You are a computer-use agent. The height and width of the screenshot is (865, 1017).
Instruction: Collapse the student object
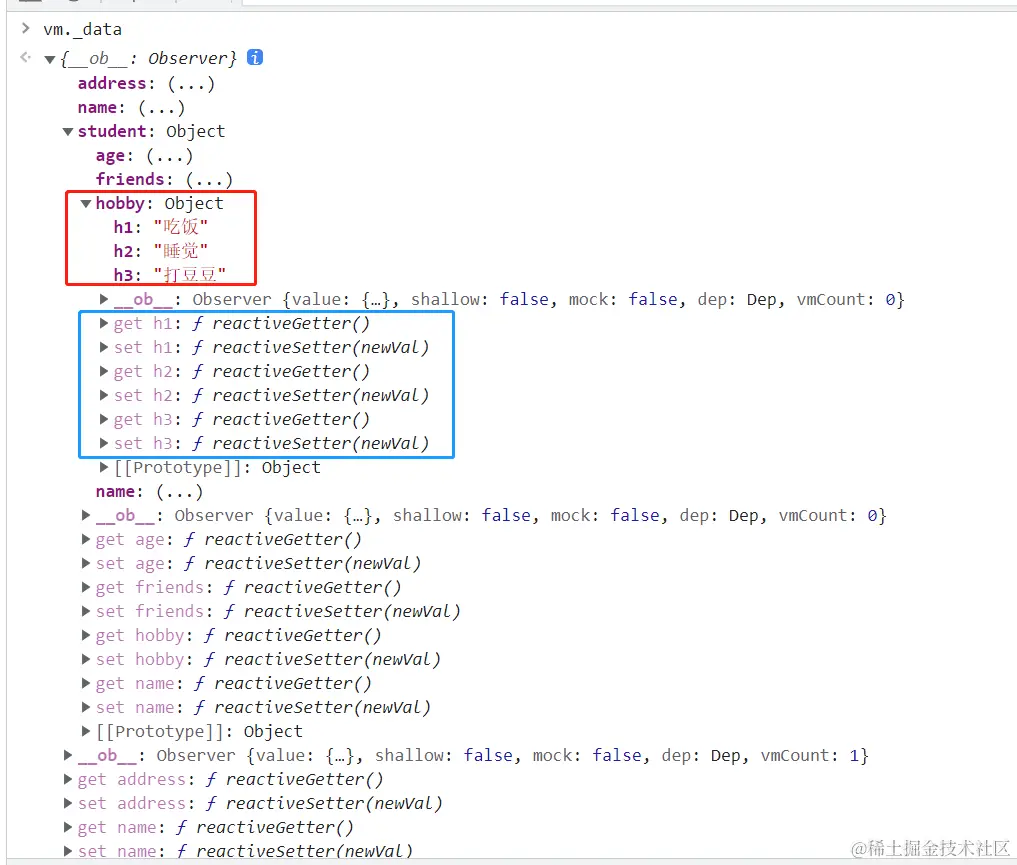click(67, 131)
